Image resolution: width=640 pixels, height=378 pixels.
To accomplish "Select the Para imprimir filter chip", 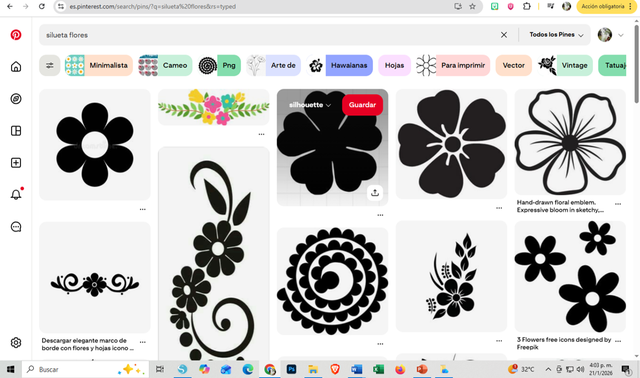I will click(x=453, y=65).
